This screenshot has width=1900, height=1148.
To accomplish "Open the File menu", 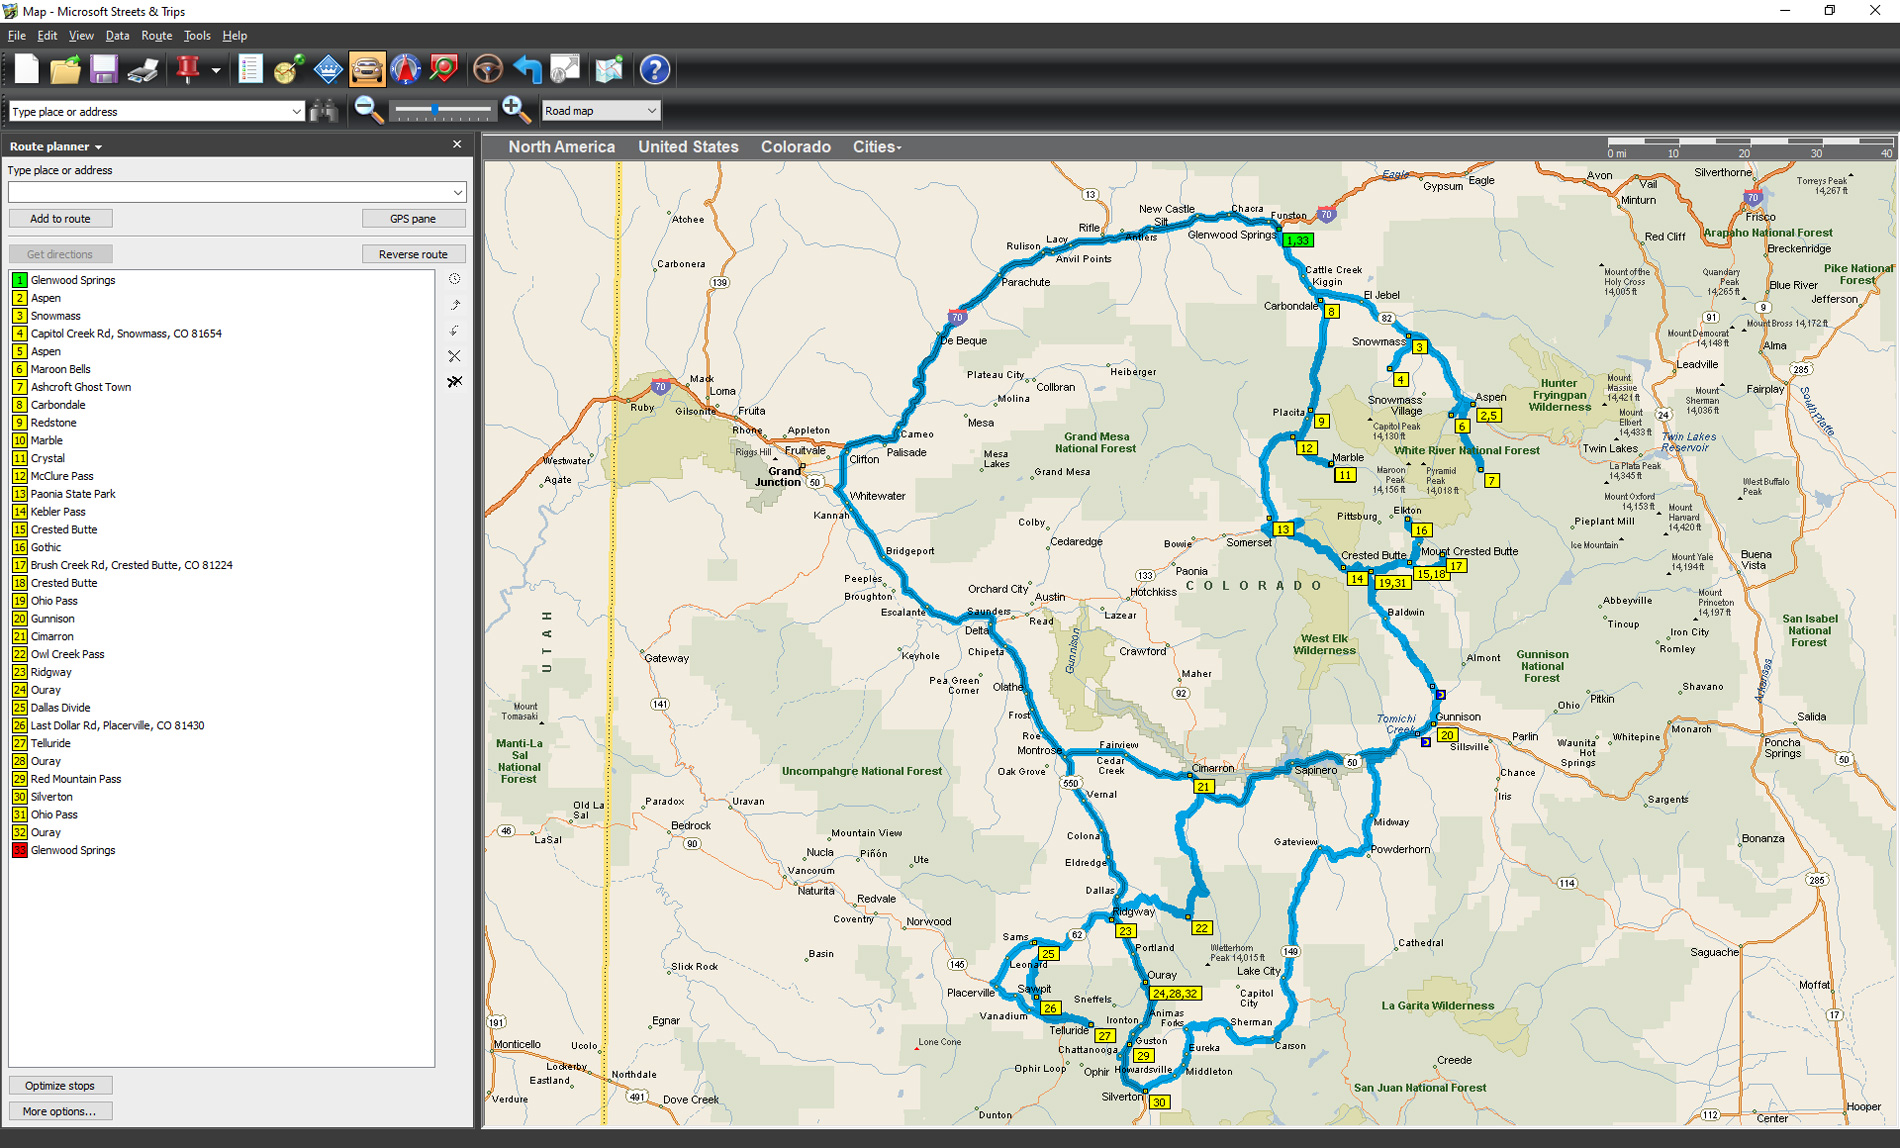I will [17, 36].
